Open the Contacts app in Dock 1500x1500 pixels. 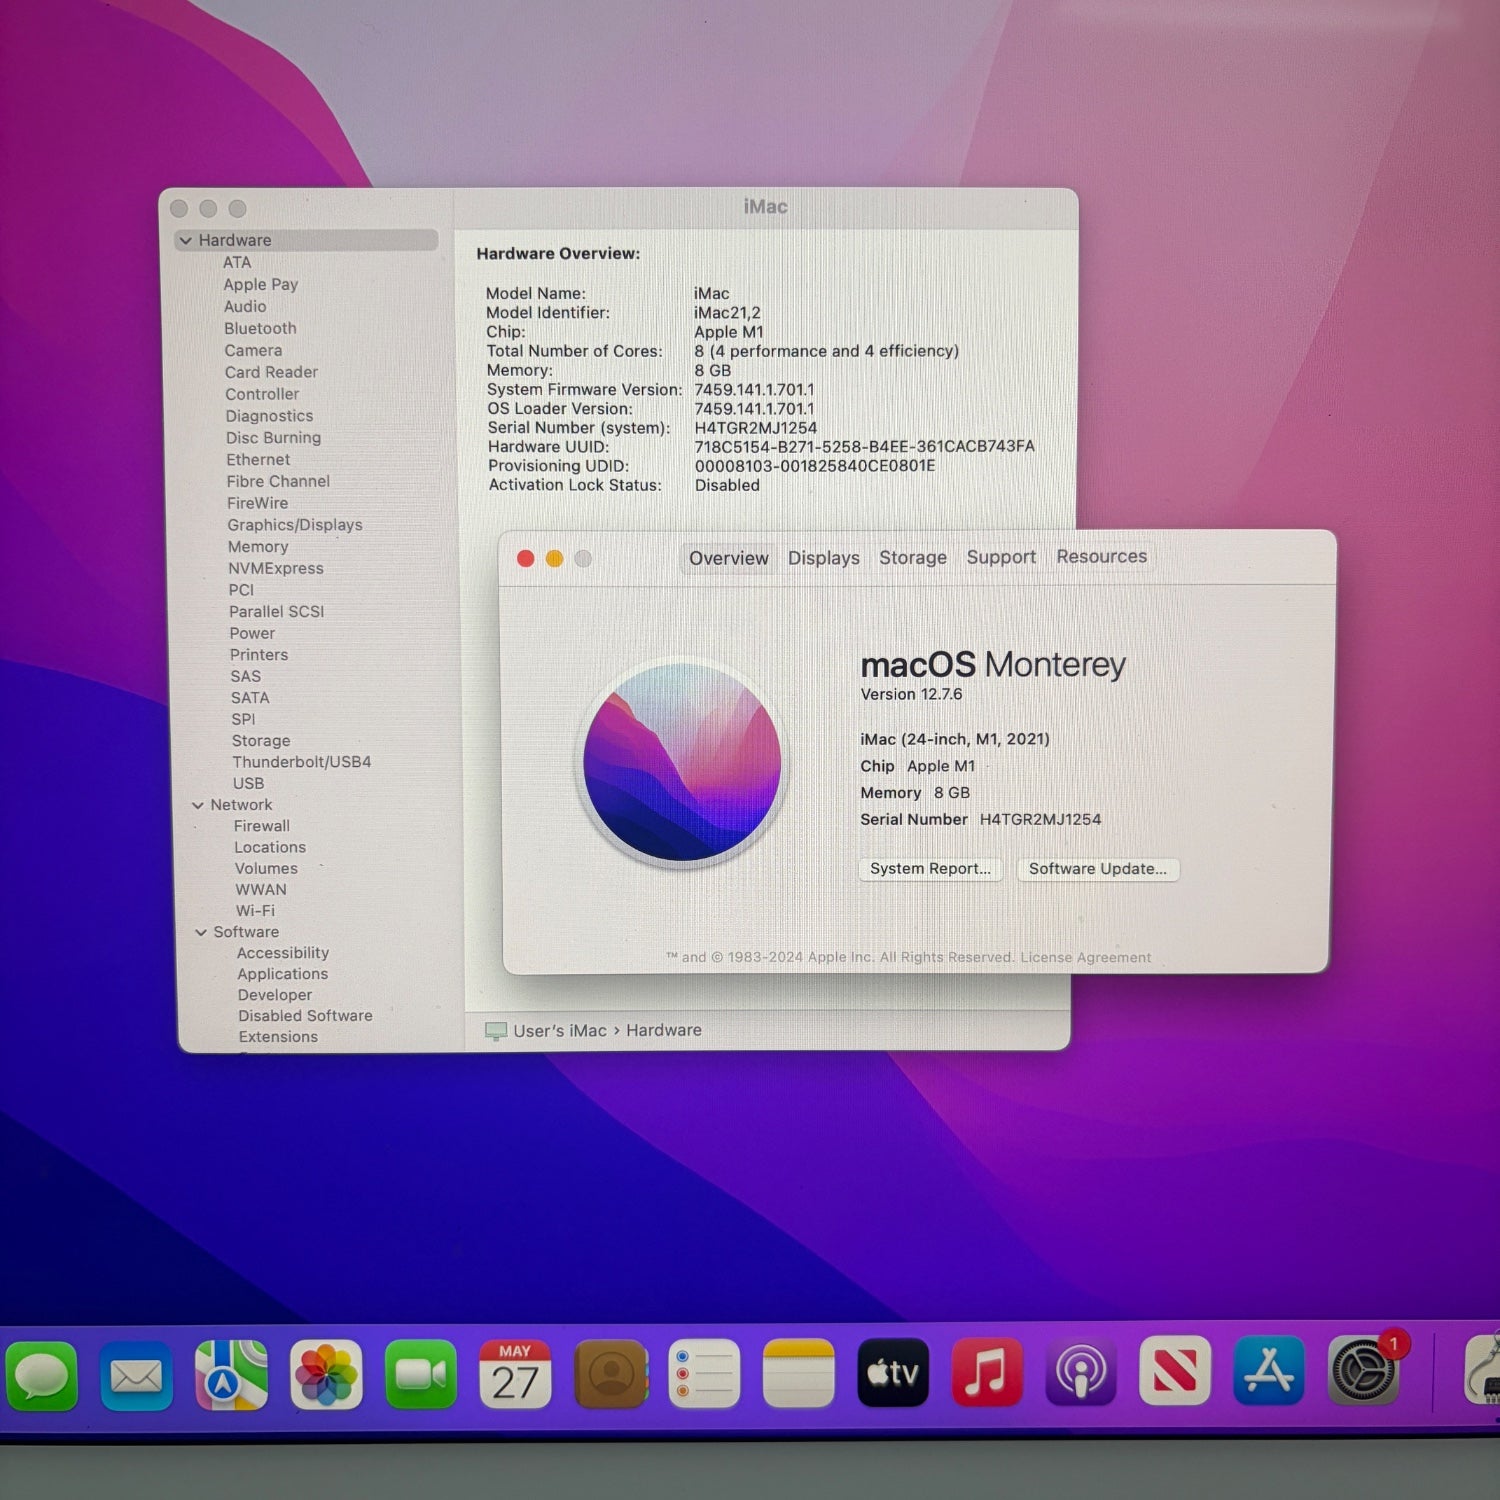(610, 1374)
